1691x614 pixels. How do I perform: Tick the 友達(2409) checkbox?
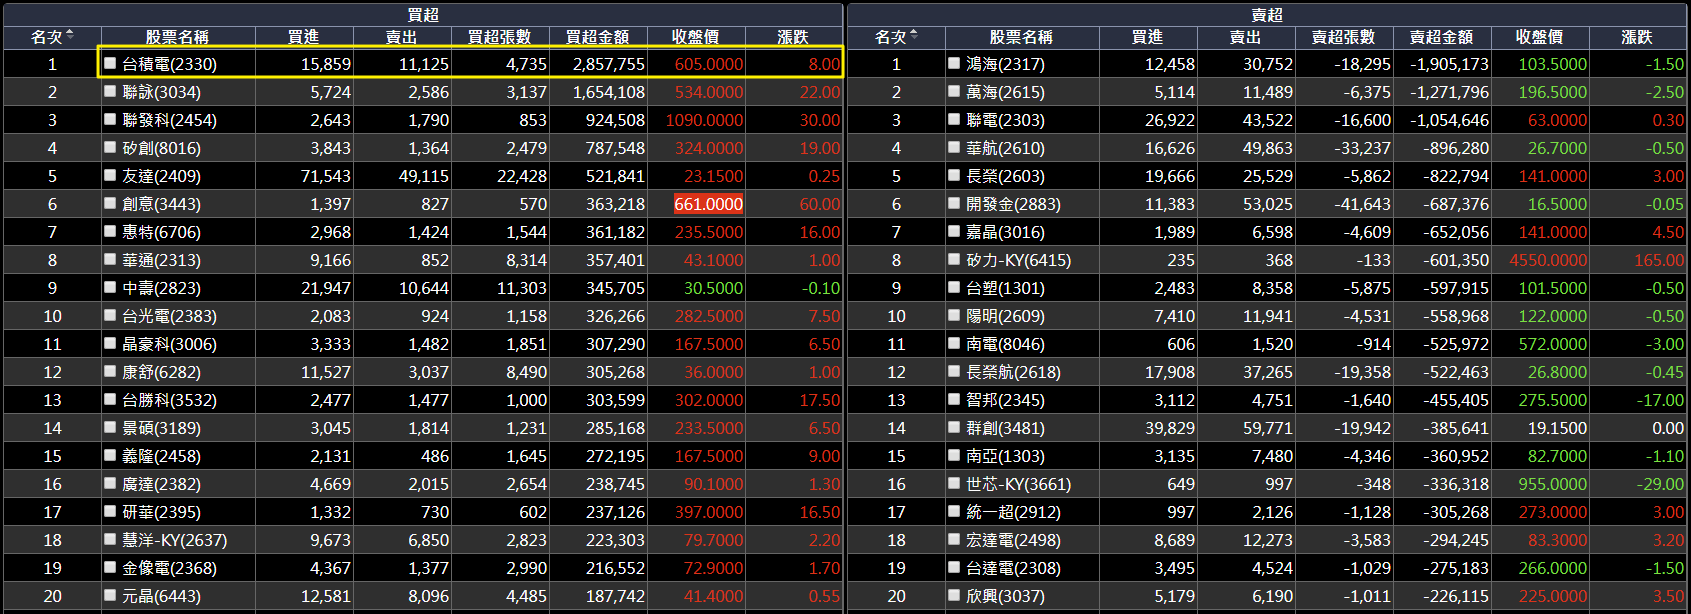coord(110,175)
